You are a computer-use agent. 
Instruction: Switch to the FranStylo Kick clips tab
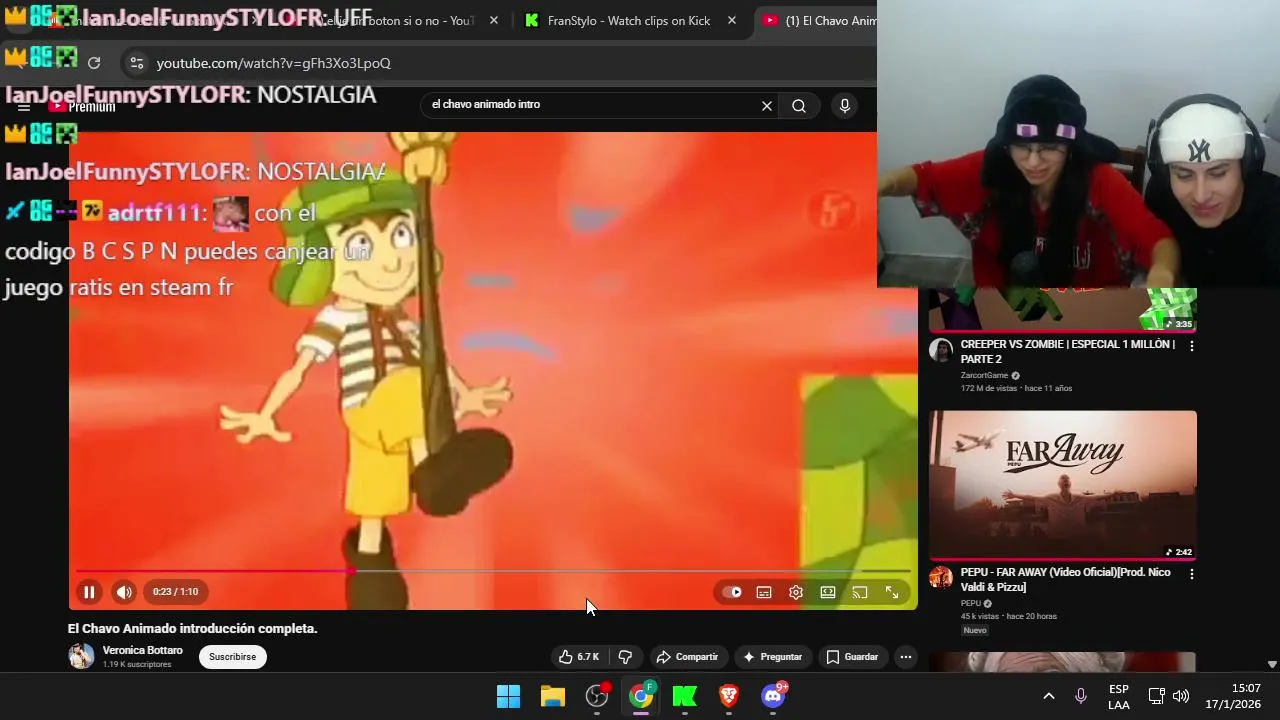pyautogui.click(x=629, y=21)
